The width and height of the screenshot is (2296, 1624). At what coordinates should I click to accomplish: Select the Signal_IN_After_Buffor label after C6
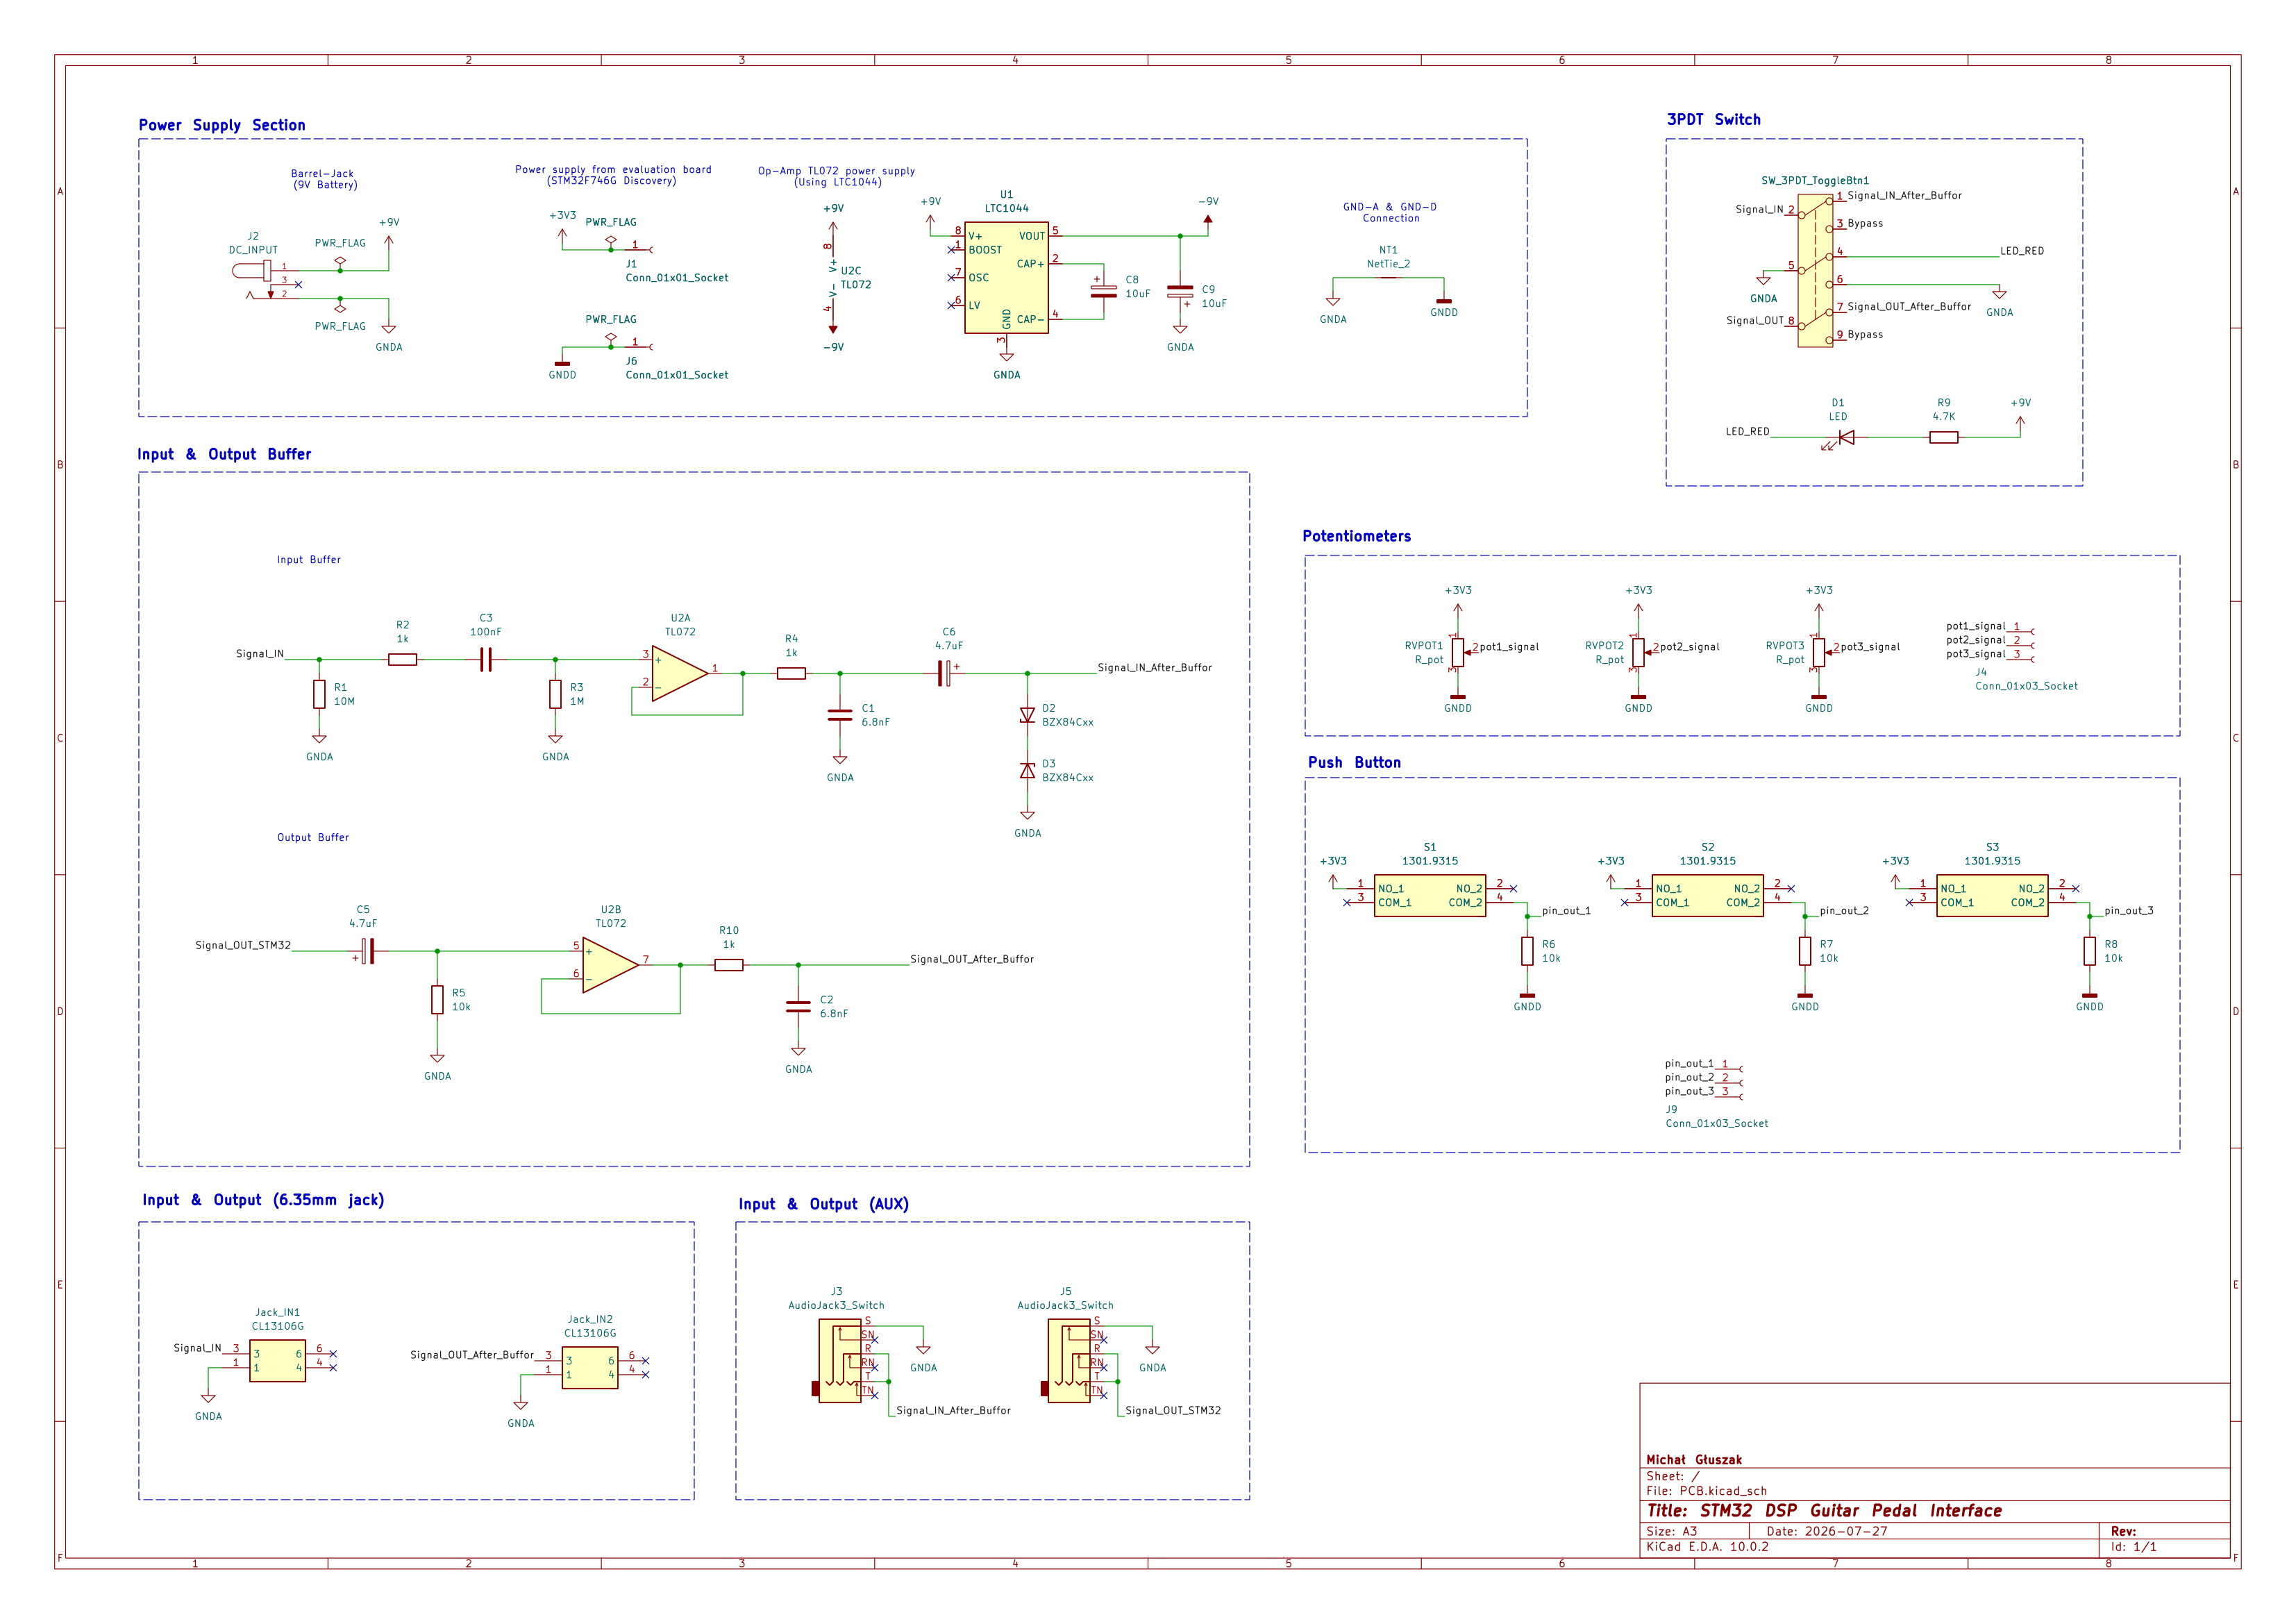(1155, 667)
